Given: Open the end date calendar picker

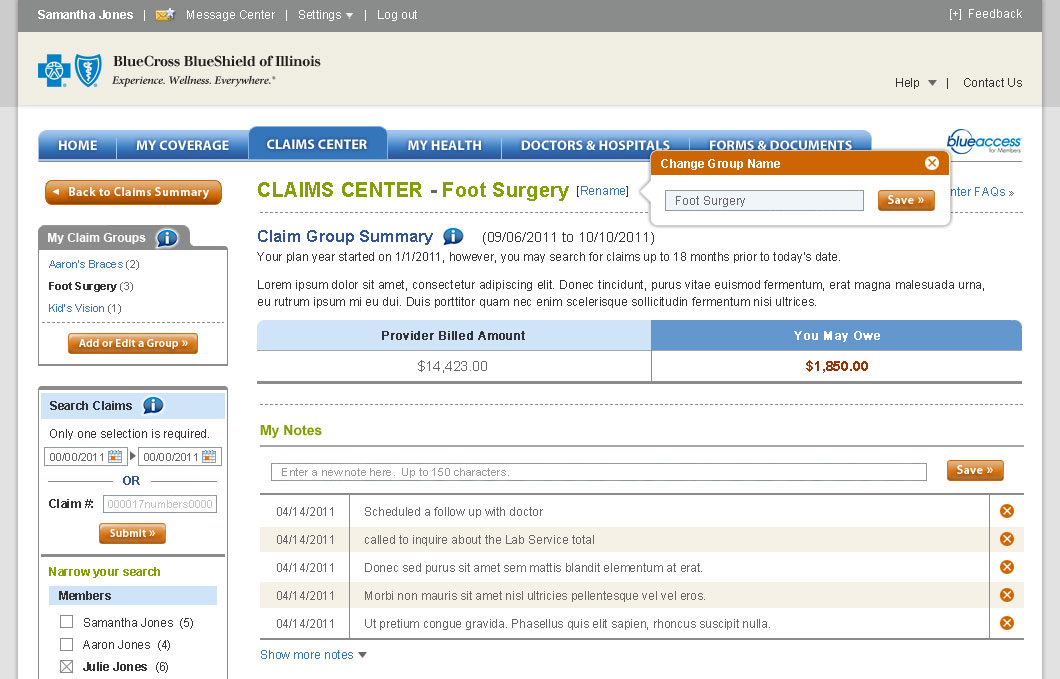Looking at the screenshot, I should coord(208,457).
